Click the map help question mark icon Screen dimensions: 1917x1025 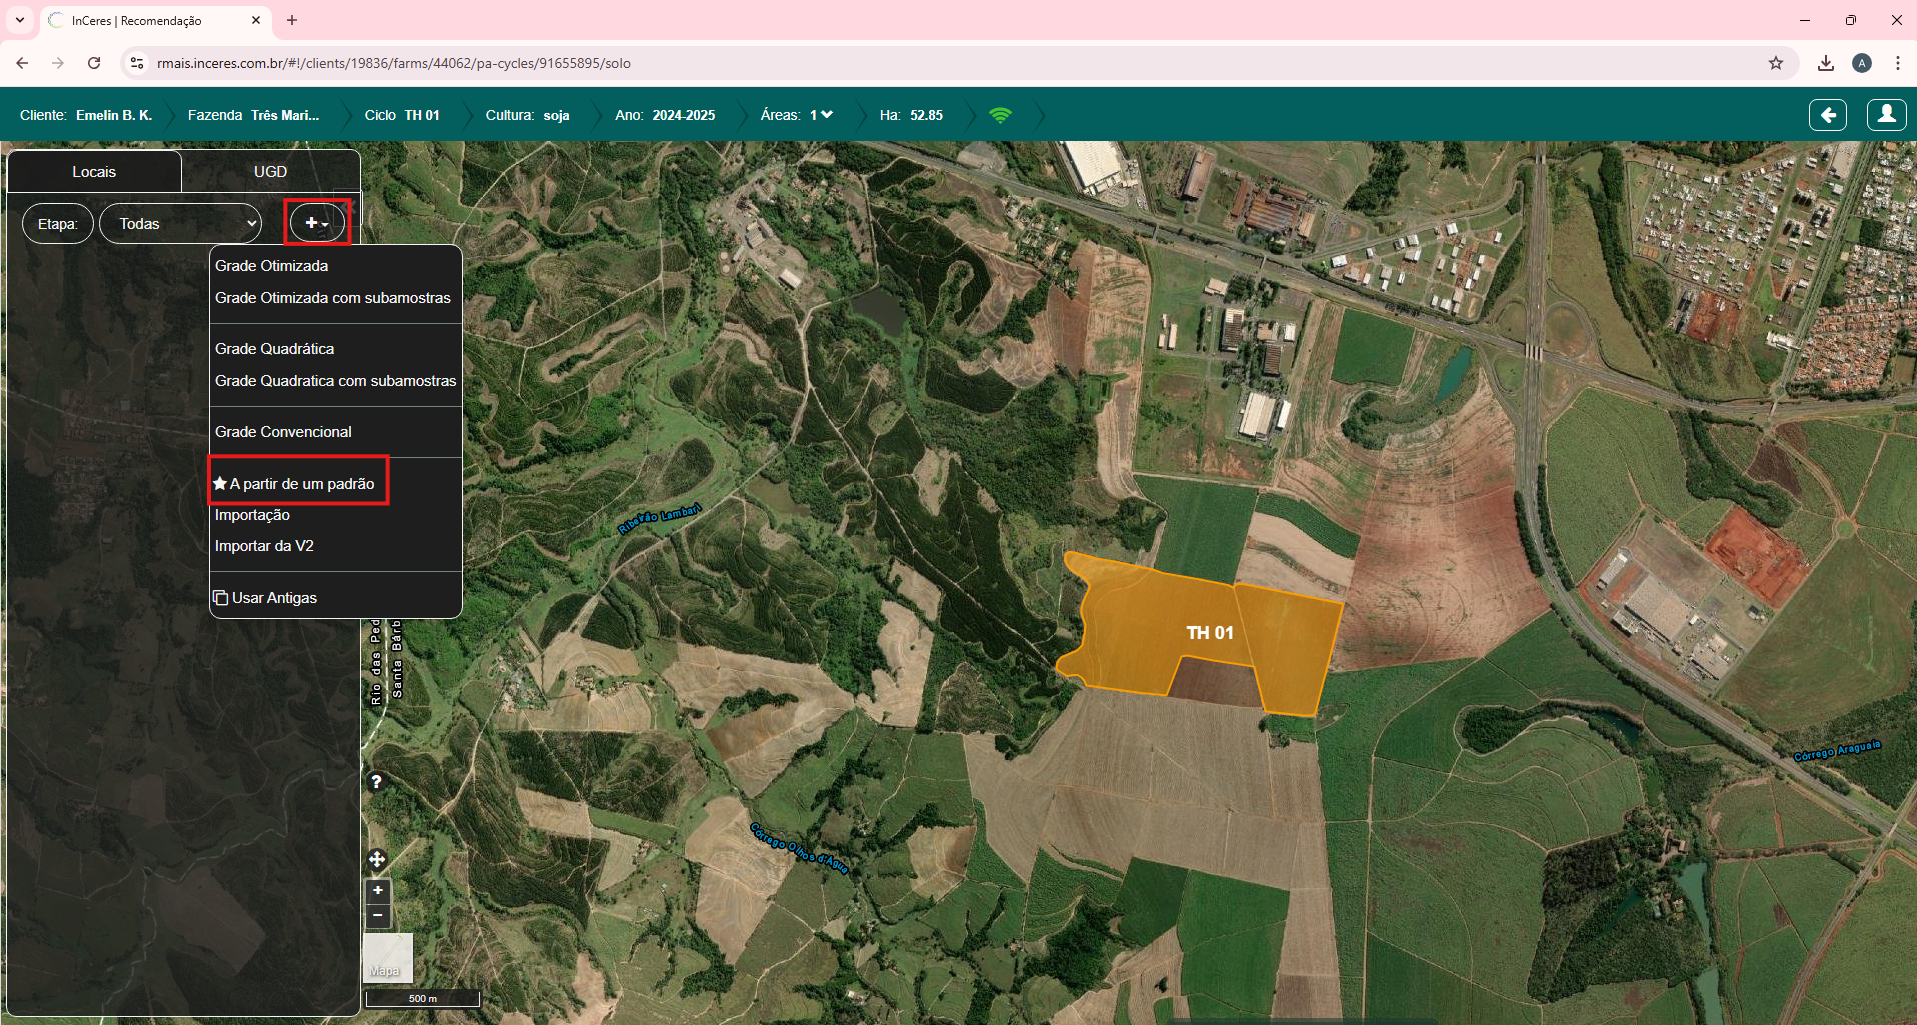(x=376, y=782)
